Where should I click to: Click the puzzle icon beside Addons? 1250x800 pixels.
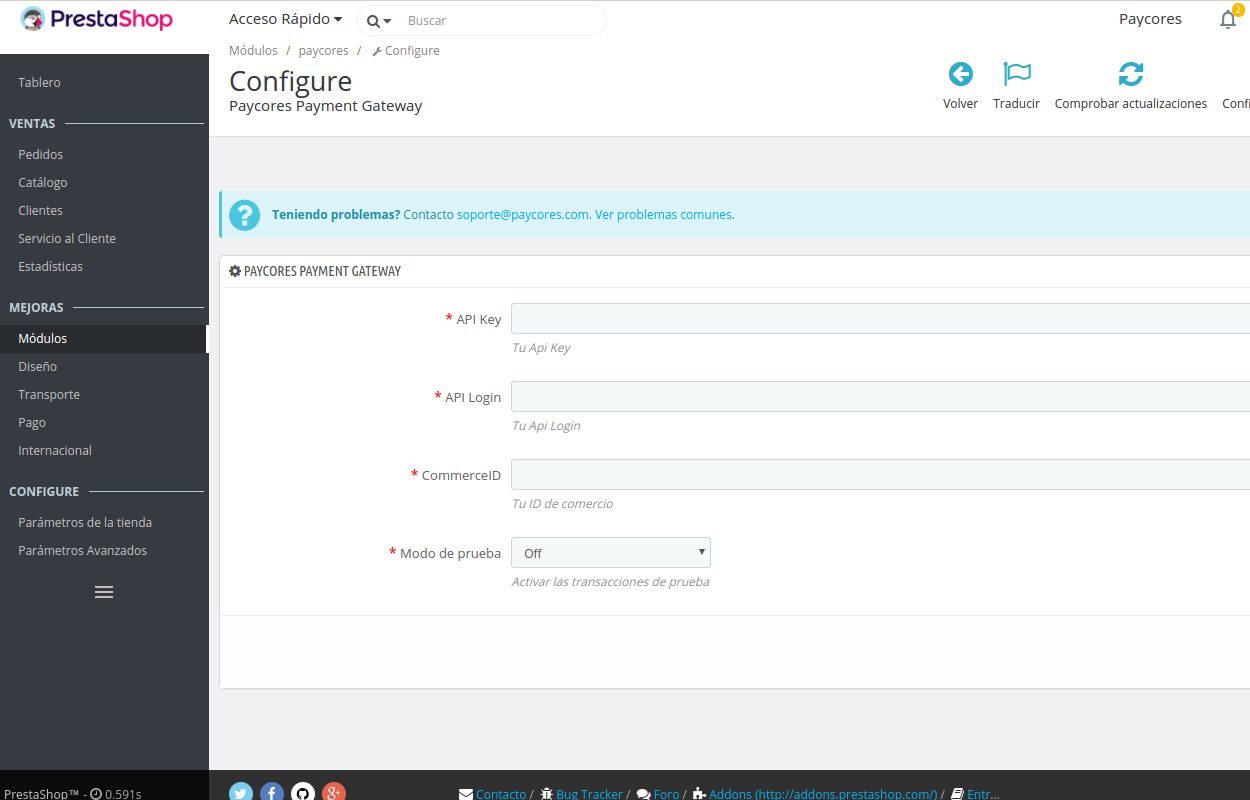pyautogui.click(x=699, y=794)
